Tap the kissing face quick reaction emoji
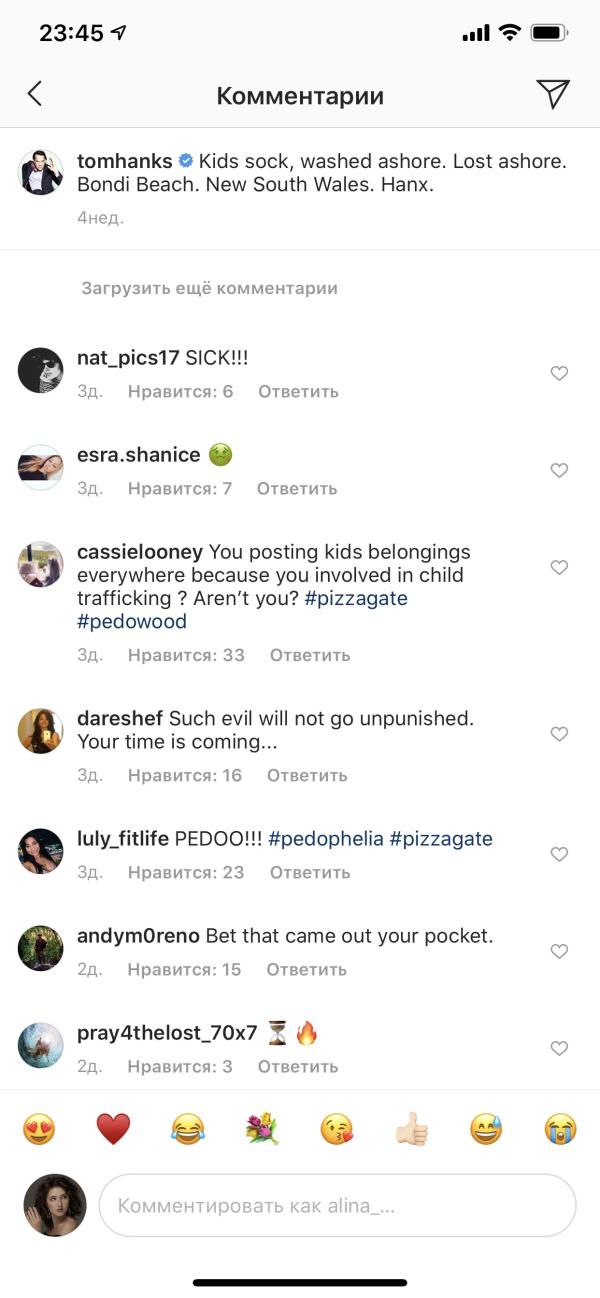Image resolution: width=600 pixels, height=1298 pixels. (336, 1126)
